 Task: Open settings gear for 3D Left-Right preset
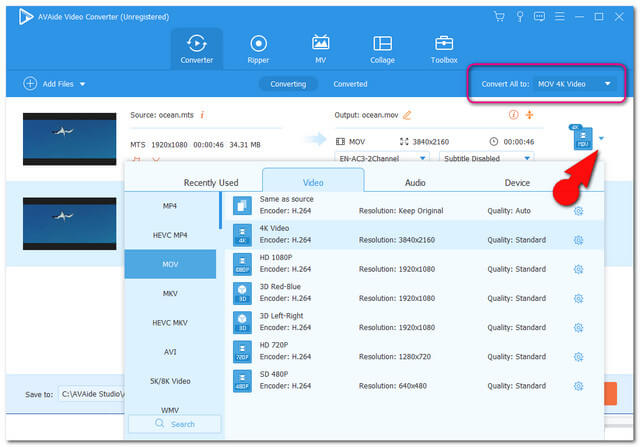pyautogui.click(x=578, y=327)
